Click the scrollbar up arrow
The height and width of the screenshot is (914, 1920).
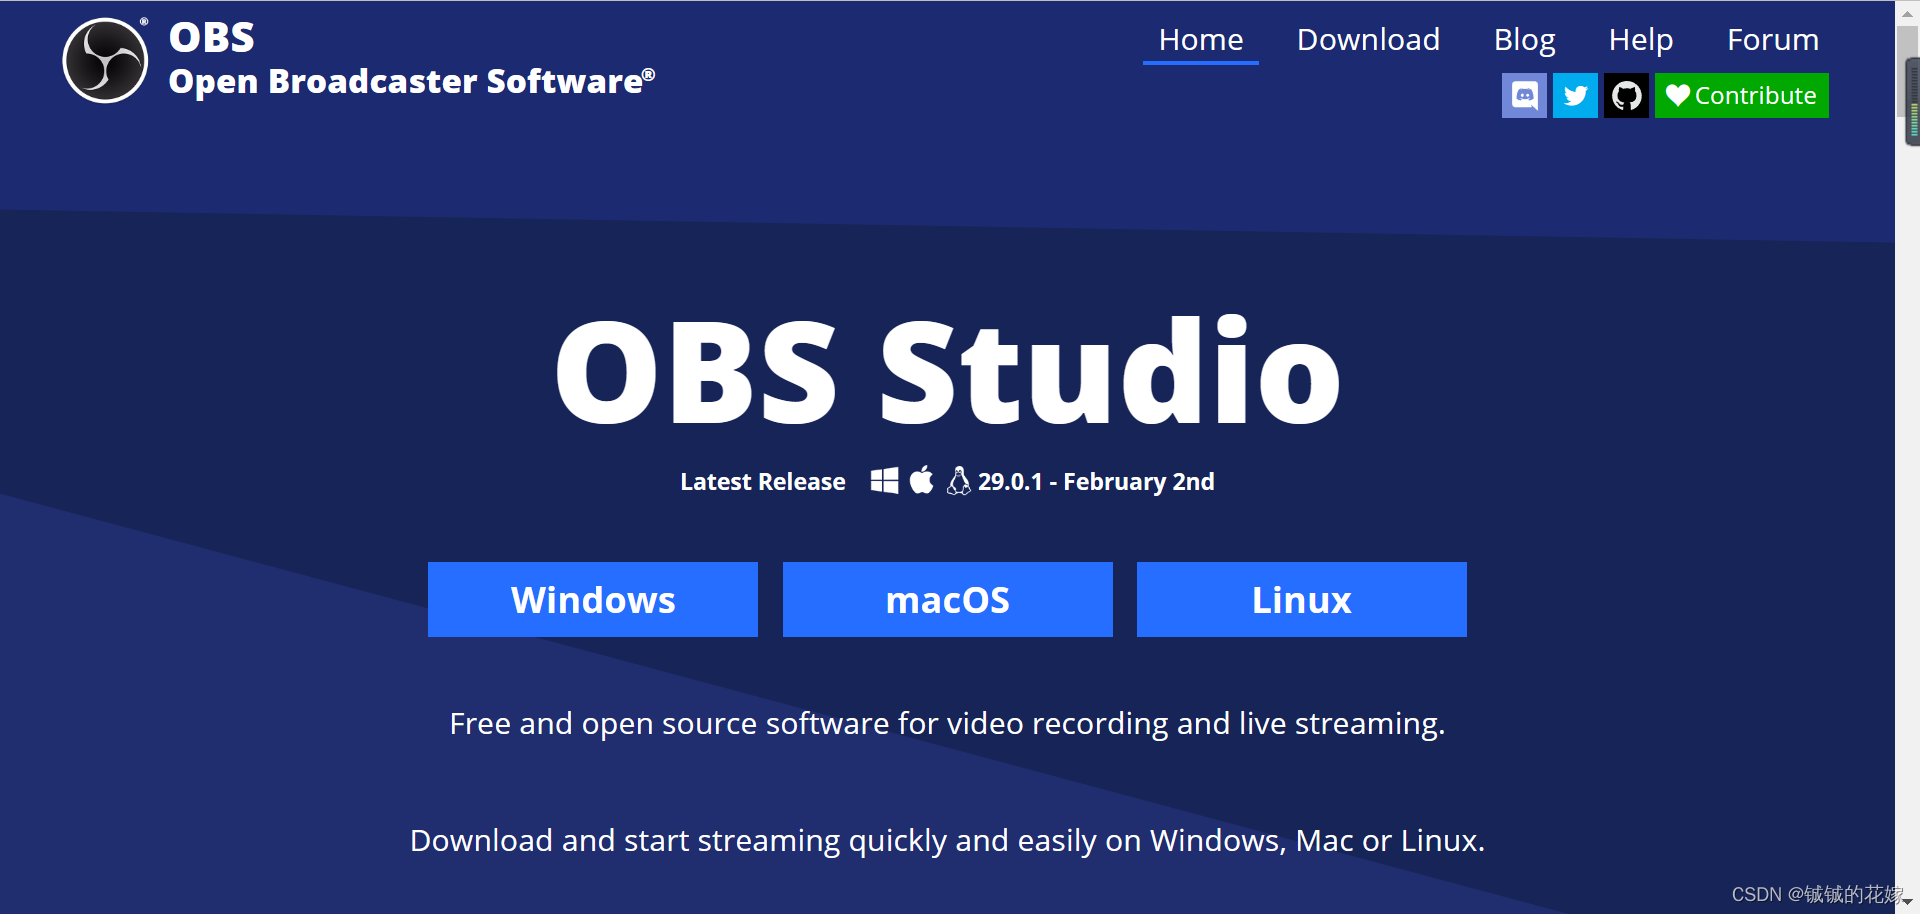(x=1907, y=13)
